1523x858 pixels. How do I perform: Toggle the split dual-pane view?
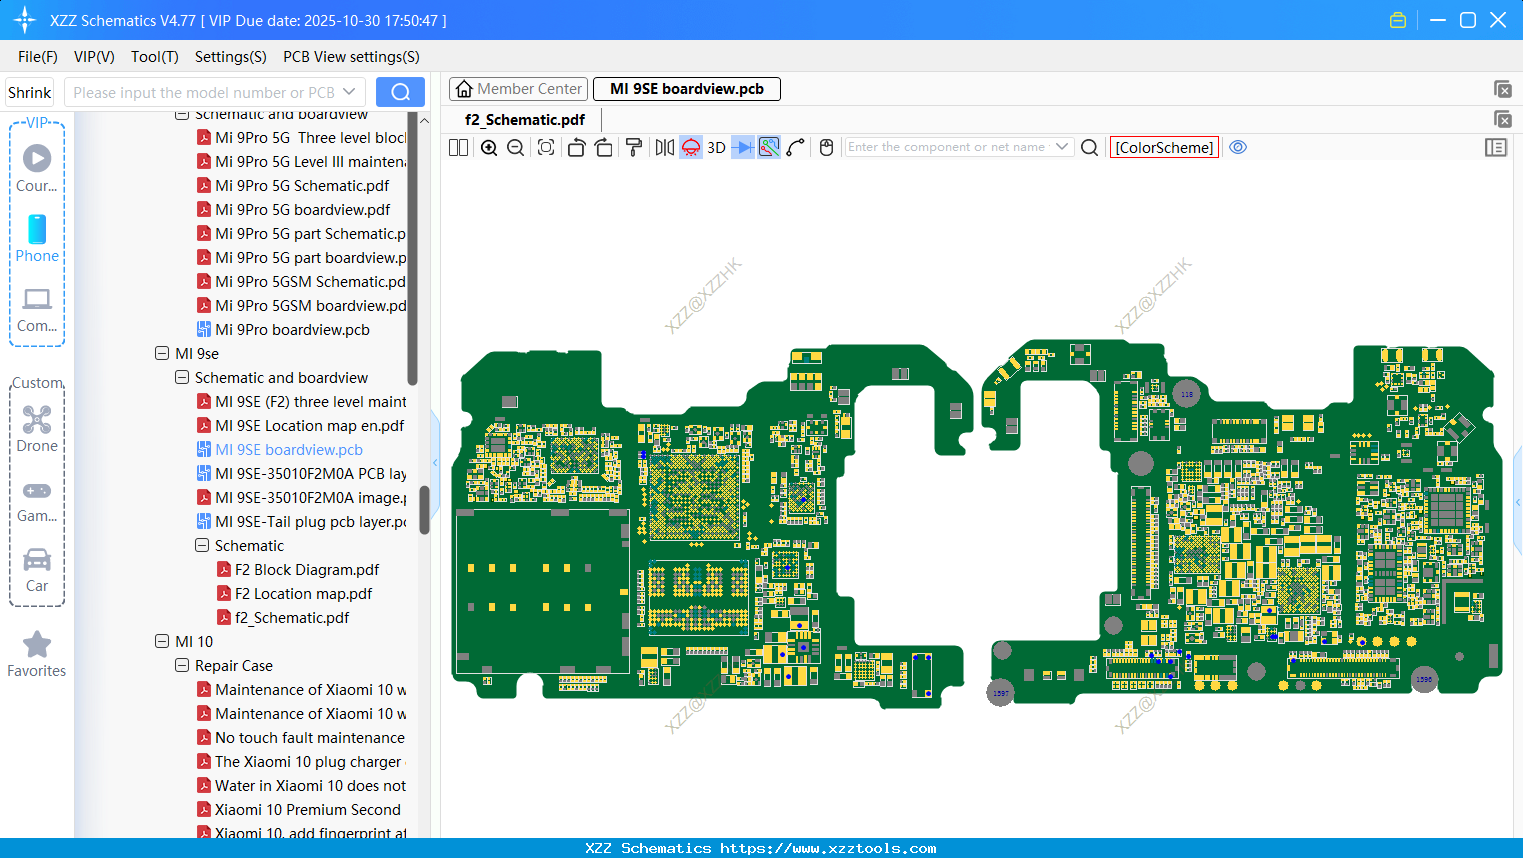[x=458, y=148]
